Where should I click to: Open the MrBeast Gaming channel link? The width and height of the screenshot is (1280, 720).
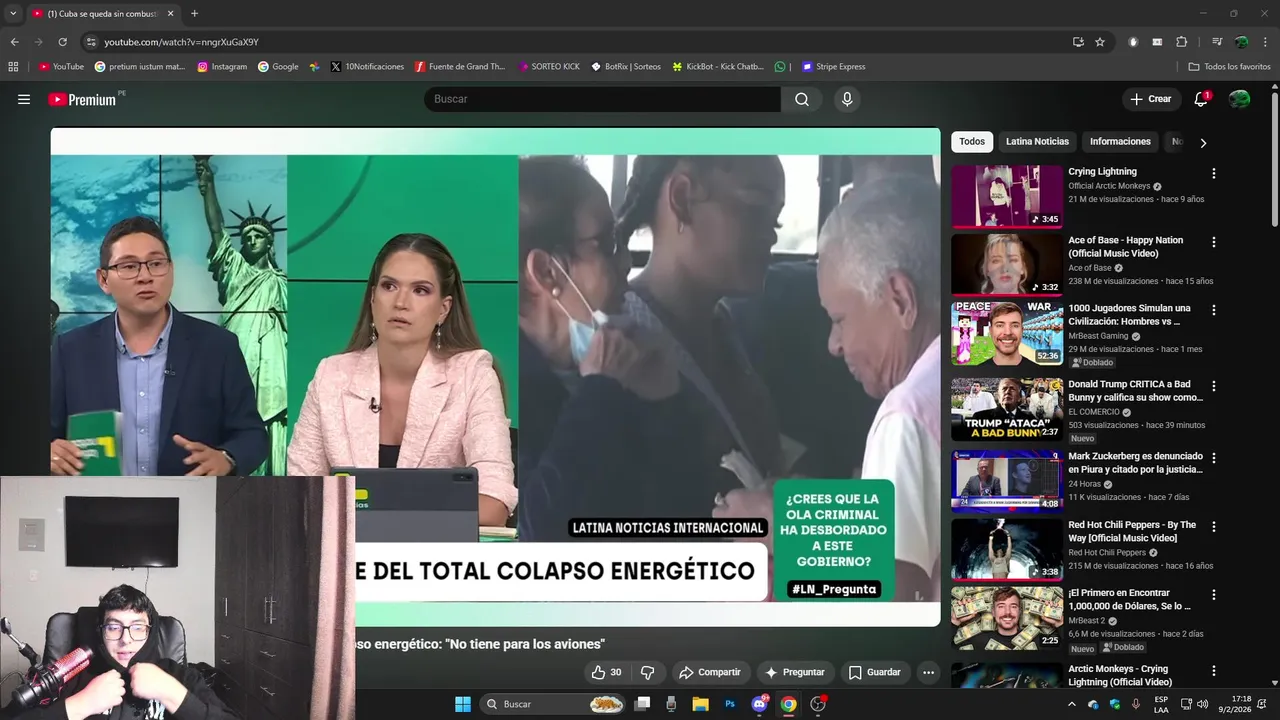point(1098,336)
